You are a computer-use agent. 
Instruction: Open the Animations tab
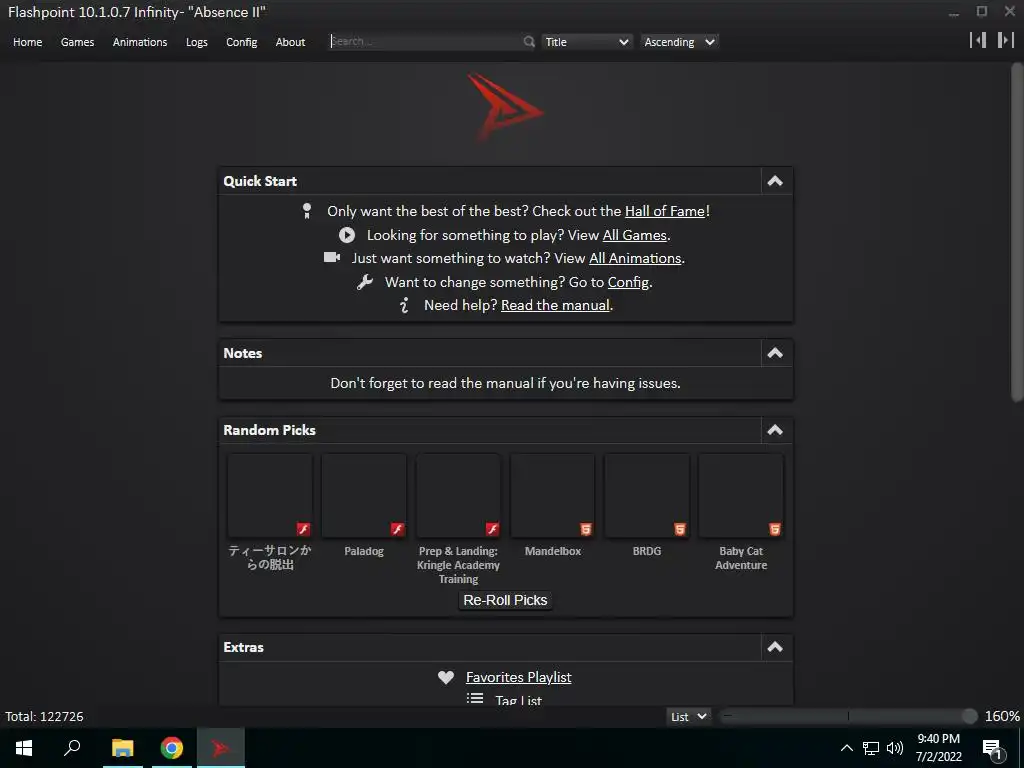(140, 42)
